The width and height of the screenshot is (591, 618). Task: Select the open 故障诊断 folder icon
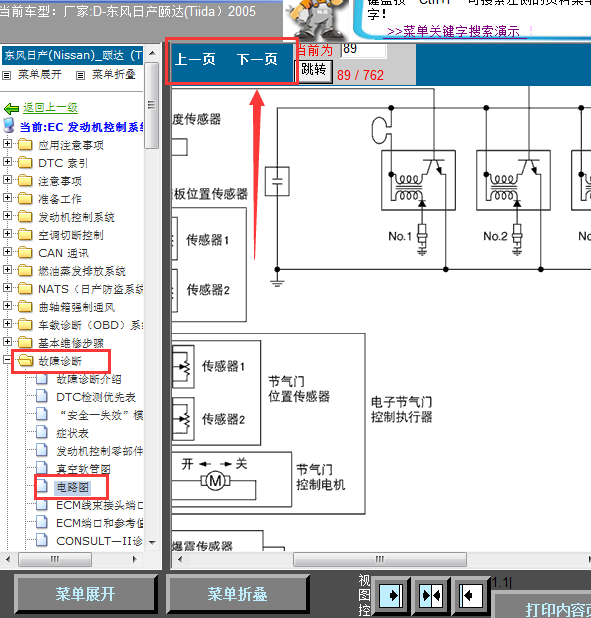click(x=26, y=361)
